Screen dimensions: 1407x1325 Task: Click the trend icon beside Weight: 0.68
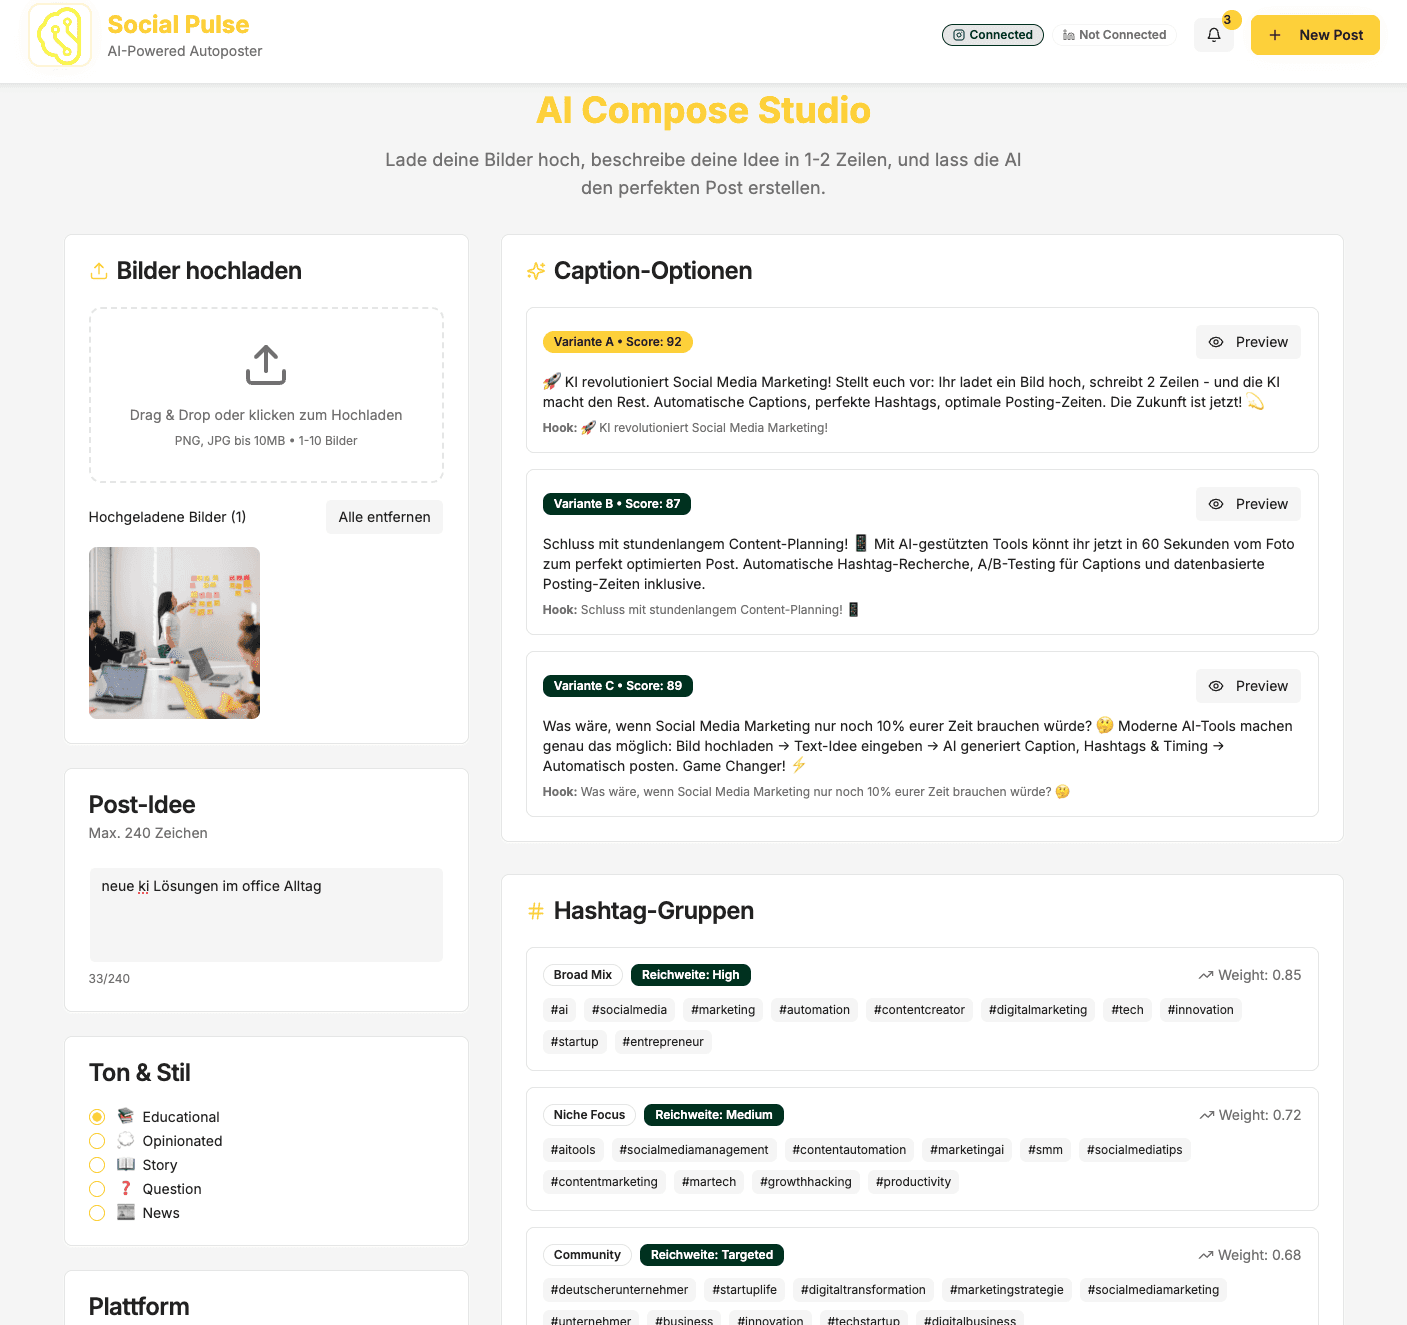click(1206, 1255)
